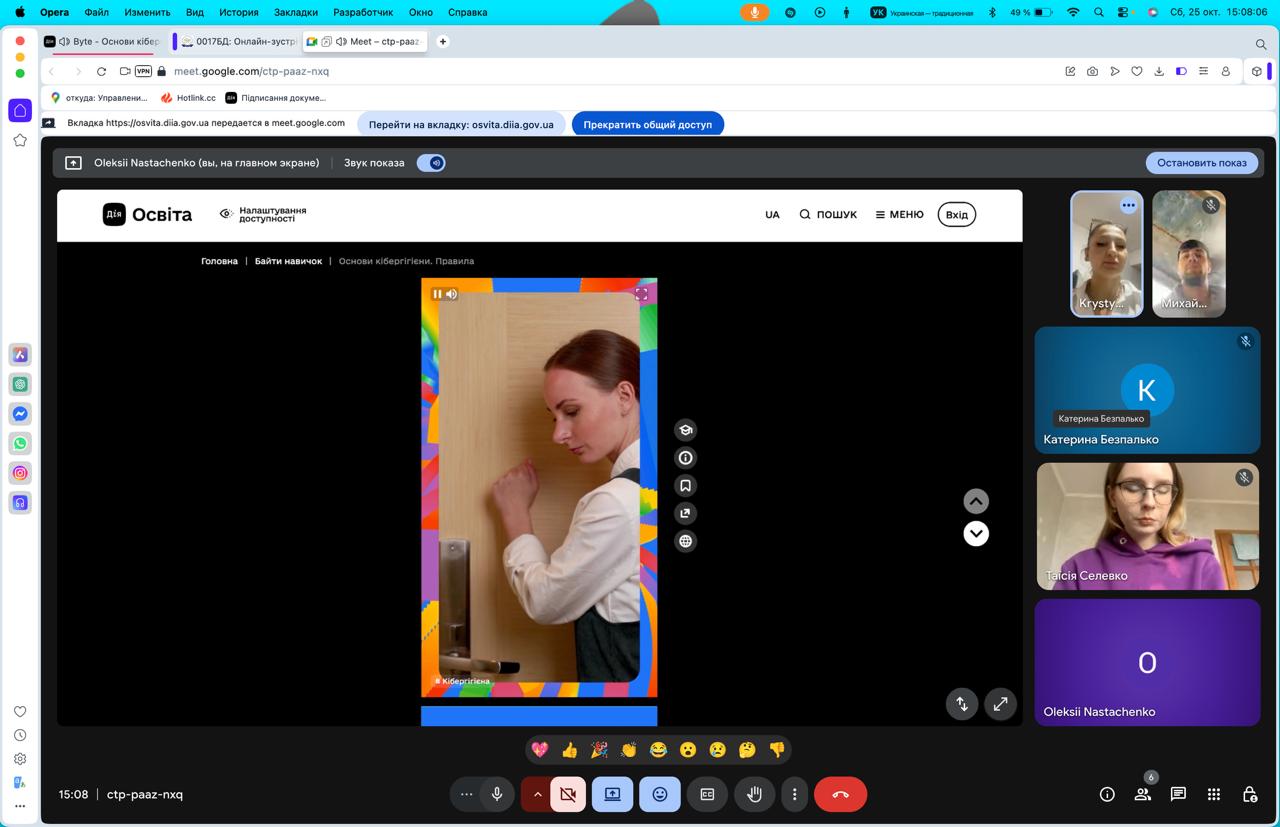Toggle the Звук показа audio switch
The image size is (1280, 827).
click(x=431, y=163)
